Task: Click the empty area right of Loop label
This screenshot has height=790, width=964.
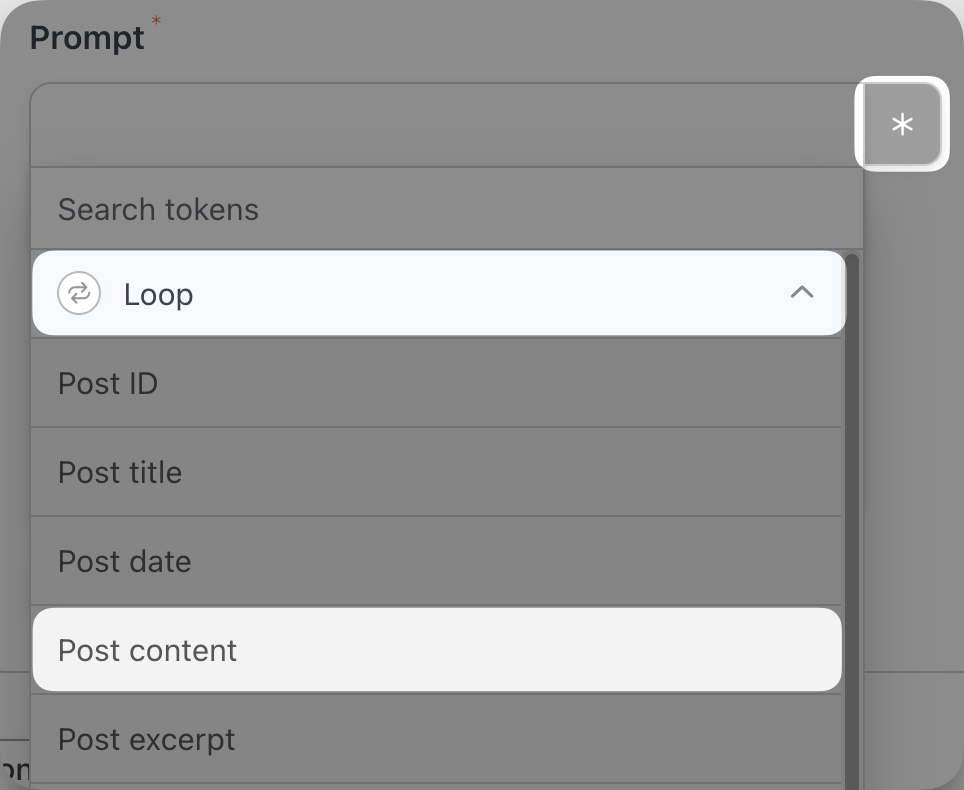Action: 490,293
